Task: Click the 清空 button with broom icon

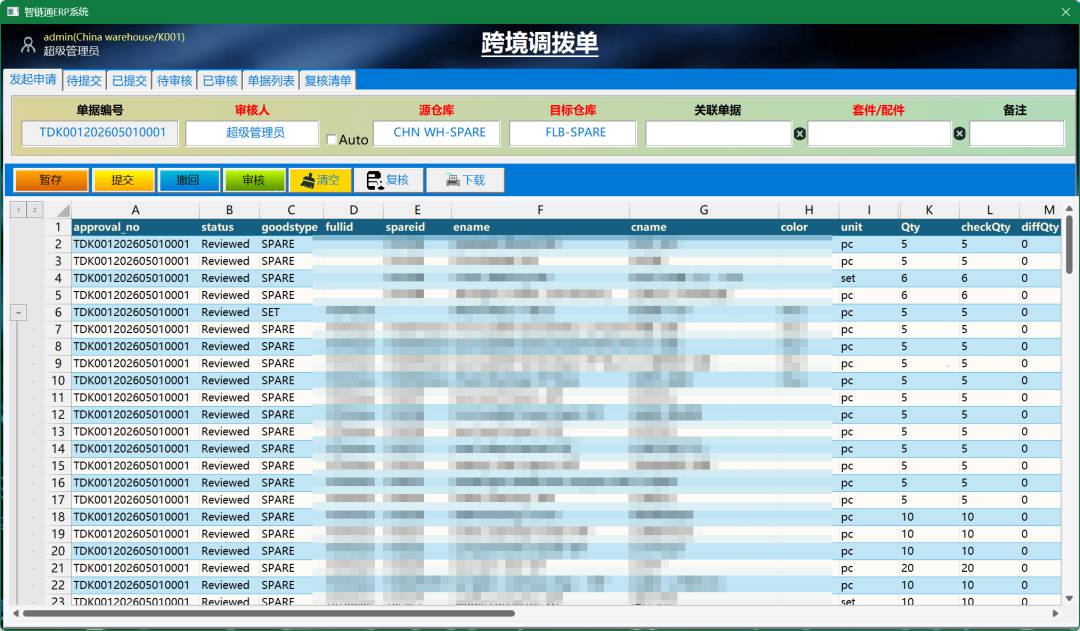Action: coord(320,180)
